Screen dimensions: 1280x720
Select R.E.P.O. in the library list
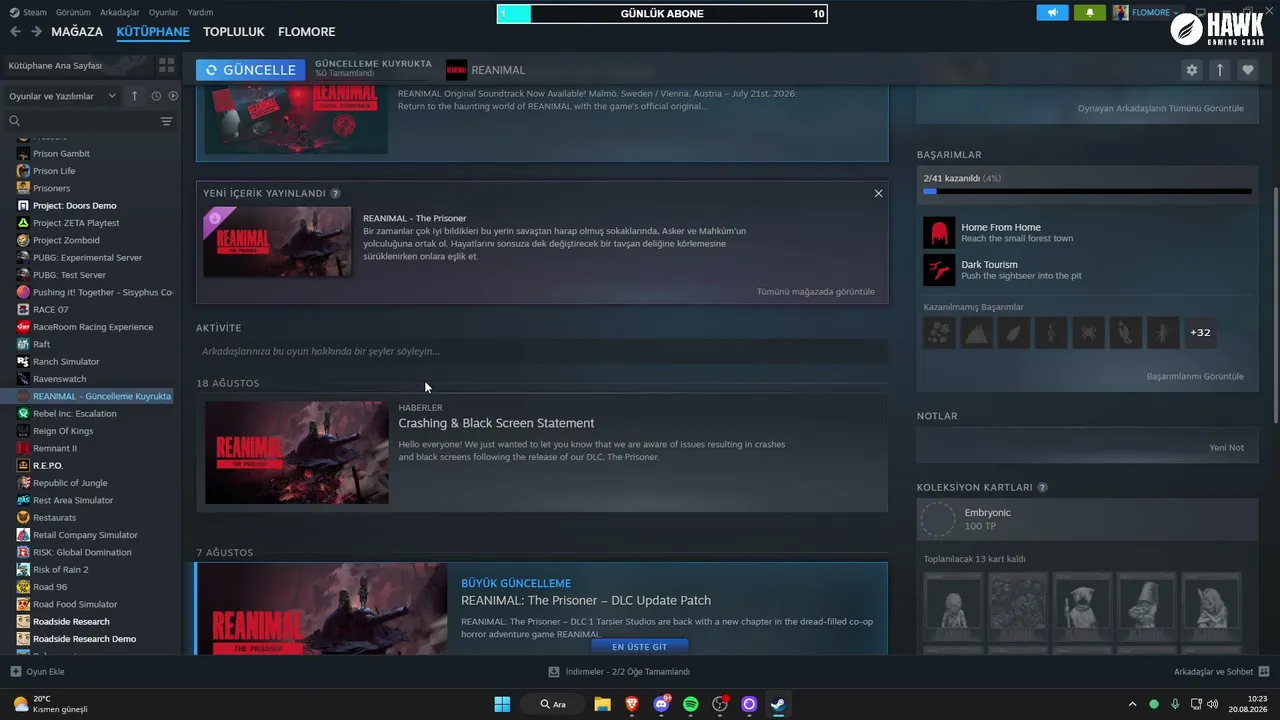48,465
